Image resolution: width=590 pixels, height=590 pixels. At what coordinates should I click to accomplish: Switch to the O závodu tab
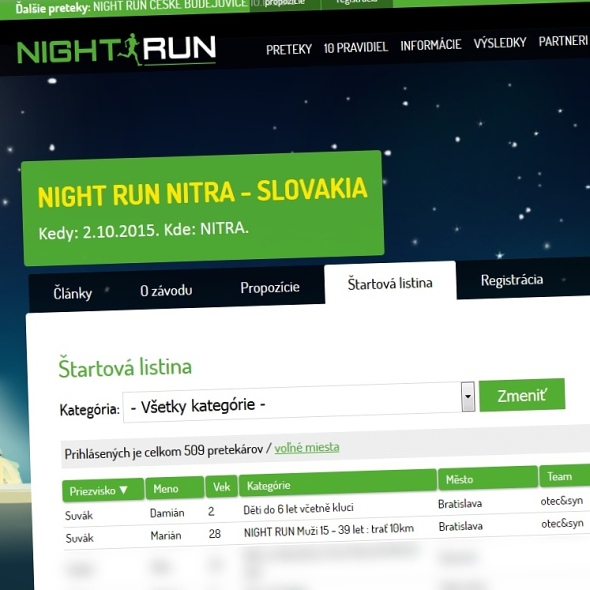coord(166,290)
